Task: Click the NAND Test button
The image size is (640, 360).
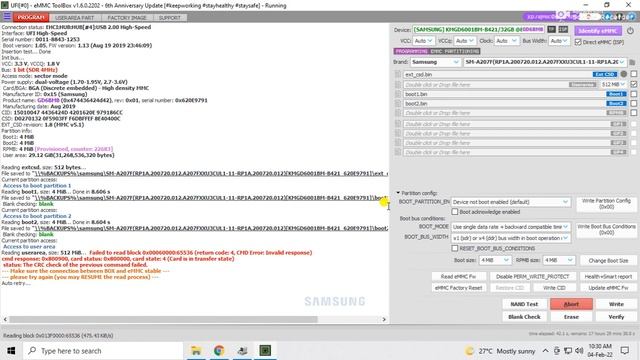Action: [x=524, y=304]
